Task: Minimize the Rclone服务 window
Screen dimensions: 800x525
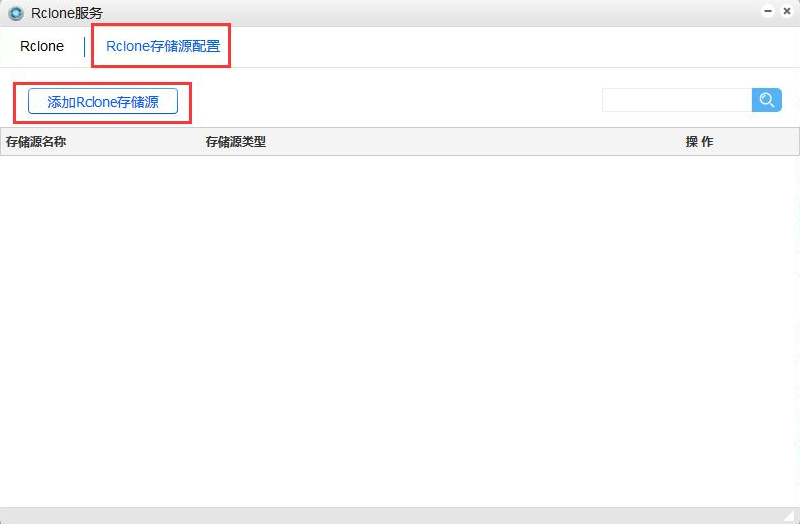Action: 768,11
